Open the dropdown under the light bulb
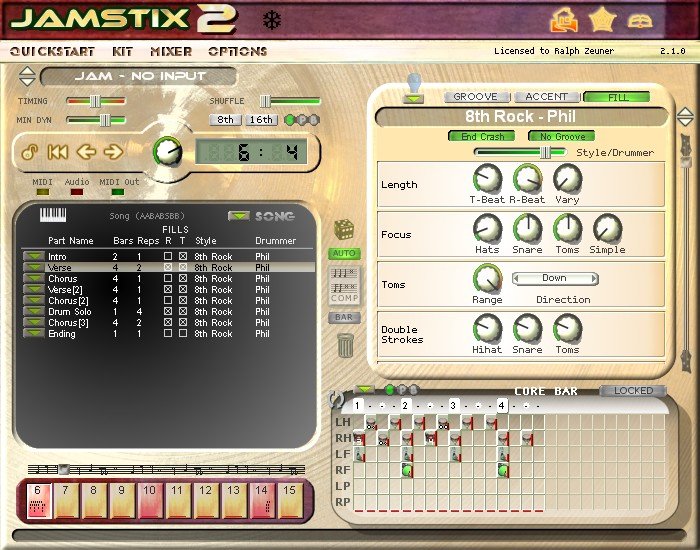This screenshot has width=700, height=550. pos(413,99)
